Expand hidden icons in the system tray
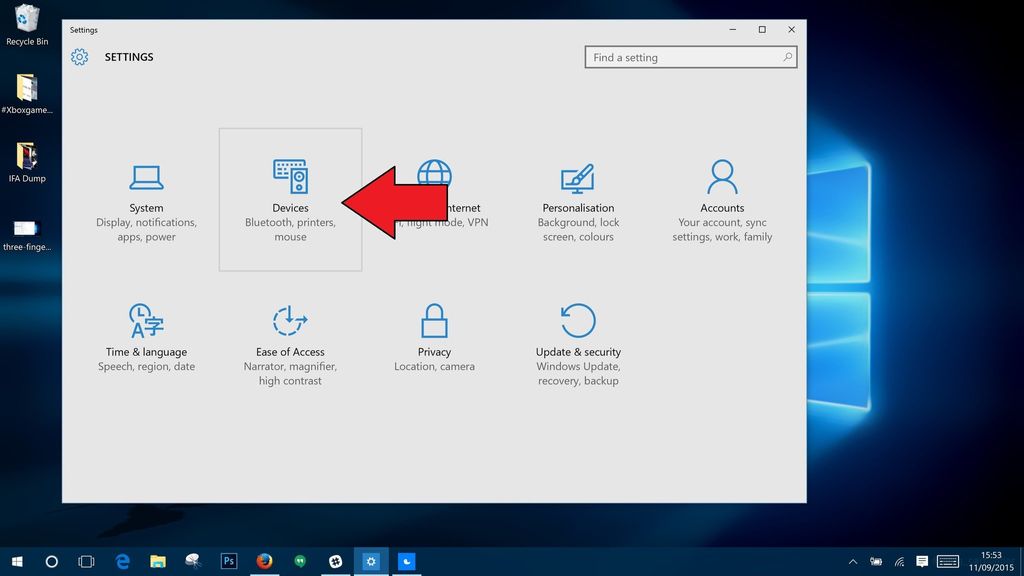Image resolution: width=1024 pixels, height=576 pixels. [x=853, y=561]
